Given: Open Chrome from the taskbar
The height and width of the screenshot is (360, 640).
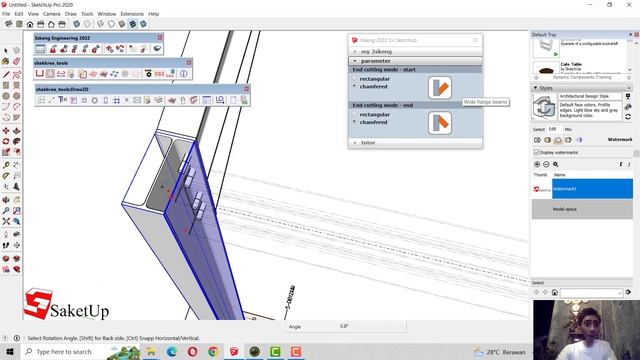Looking at the screenshot, I should coord(213,351).
